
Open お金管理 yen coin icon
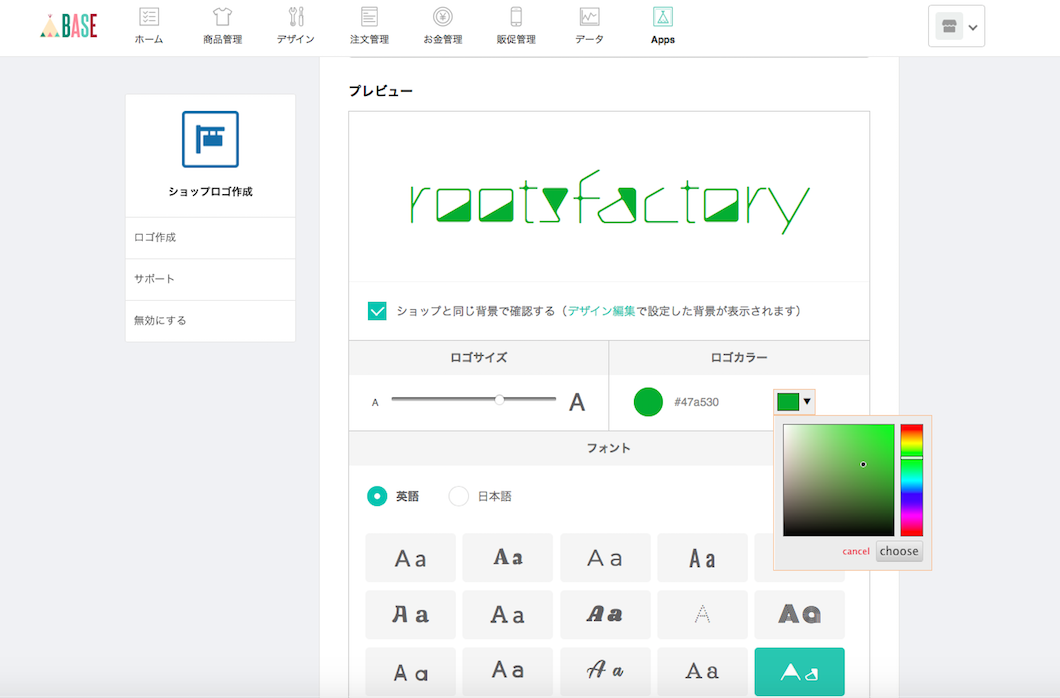coord(442,17)
